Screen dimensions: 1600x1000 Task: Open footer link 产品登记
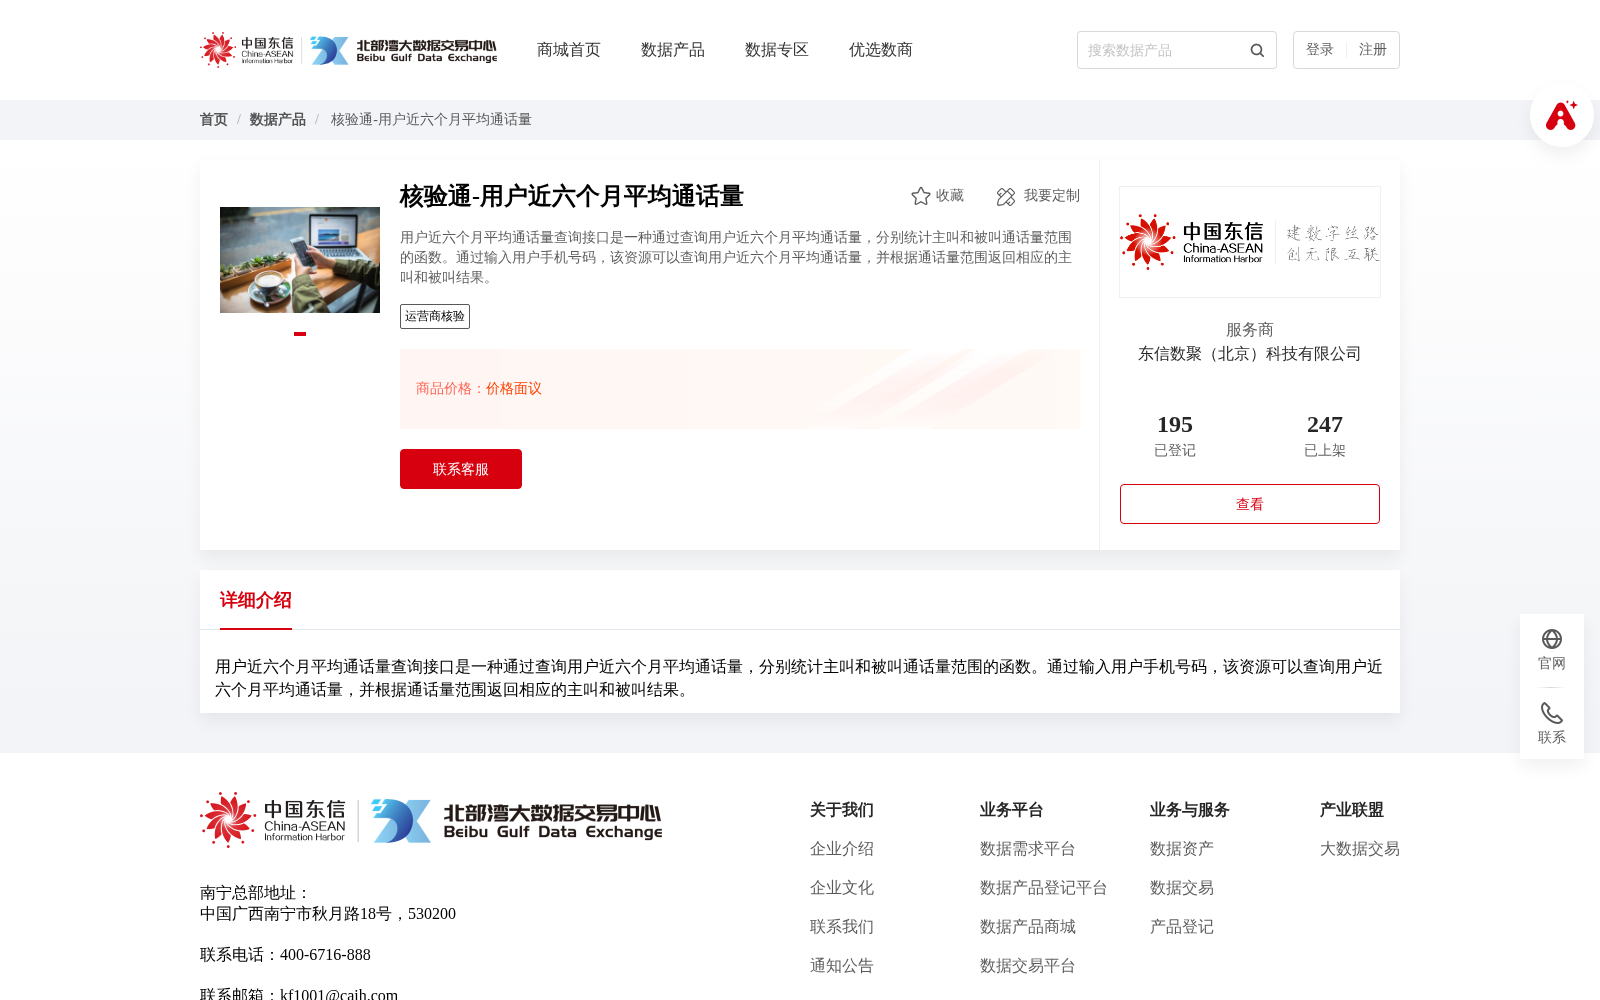coord(1182,927)
